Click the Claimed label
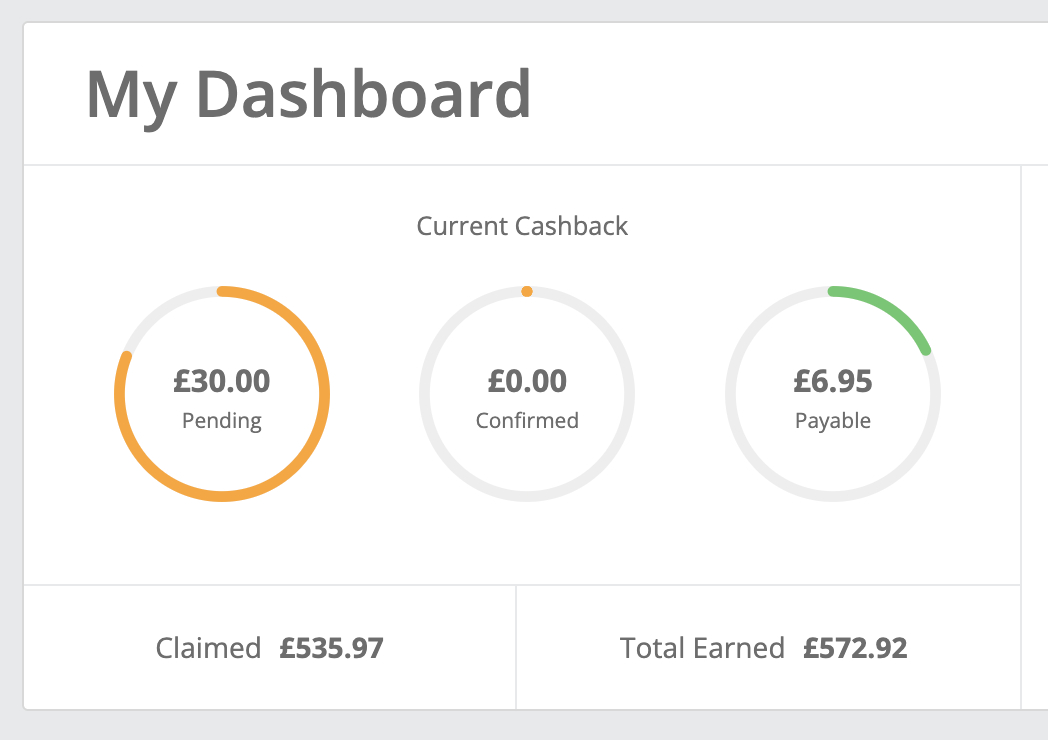Viewport: 1048px width, 740px height. [x=208, y=648]
